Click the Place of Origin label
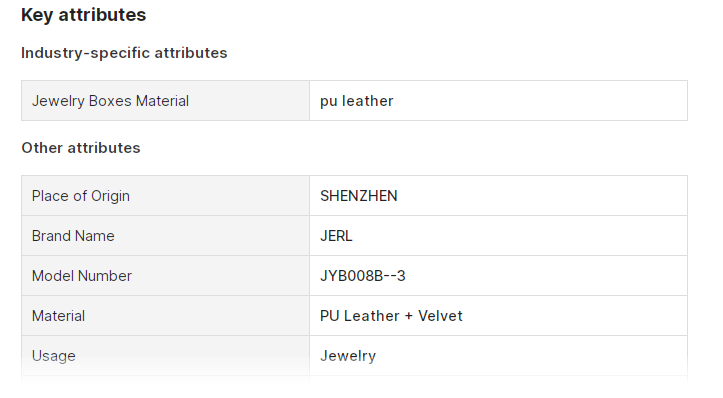Image resolution: width=723 pixels, height=398 pixels. click(81, 196)
